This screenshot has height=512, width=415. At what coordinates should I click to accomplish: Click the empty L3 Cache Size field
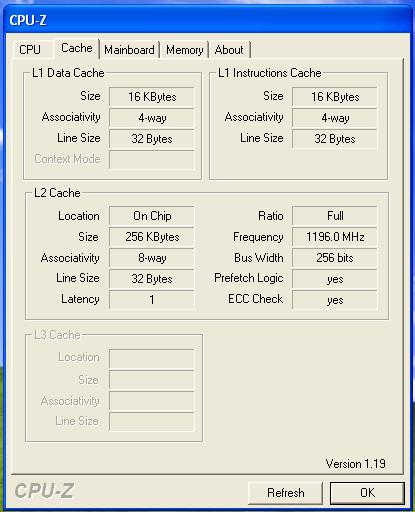(152, 380)
